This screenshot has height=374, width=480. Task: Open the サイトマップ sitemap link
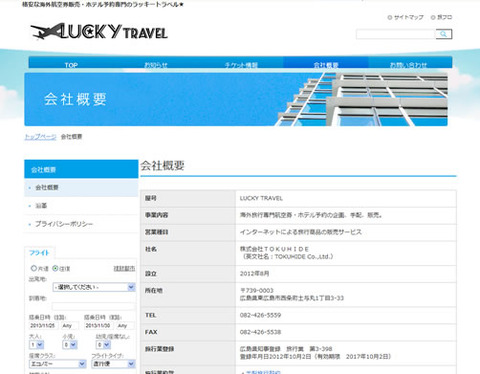[x=408, y=17]
